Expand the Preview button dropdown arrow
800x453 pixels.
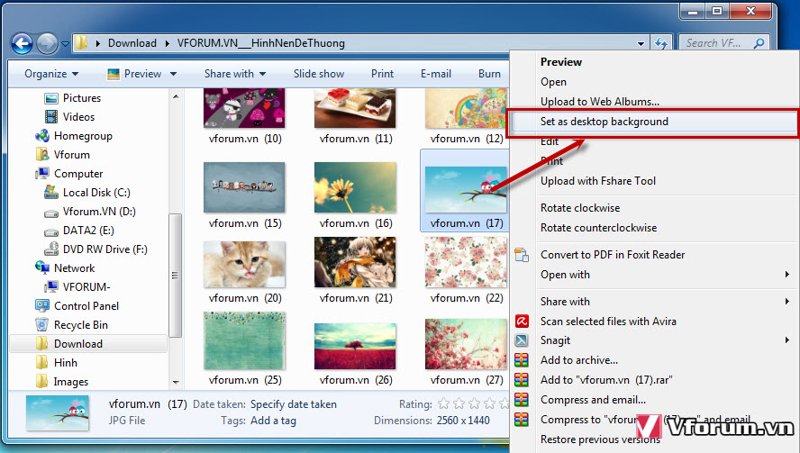point(173,74)
